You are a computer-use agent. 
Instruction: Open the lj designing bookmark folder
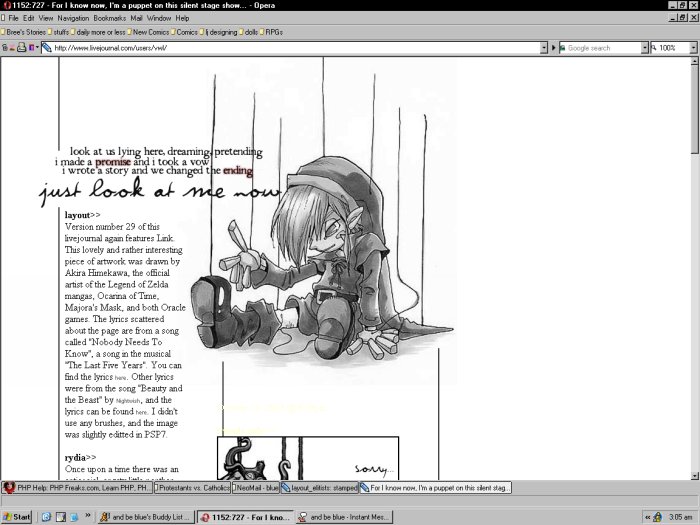[218, 32]
